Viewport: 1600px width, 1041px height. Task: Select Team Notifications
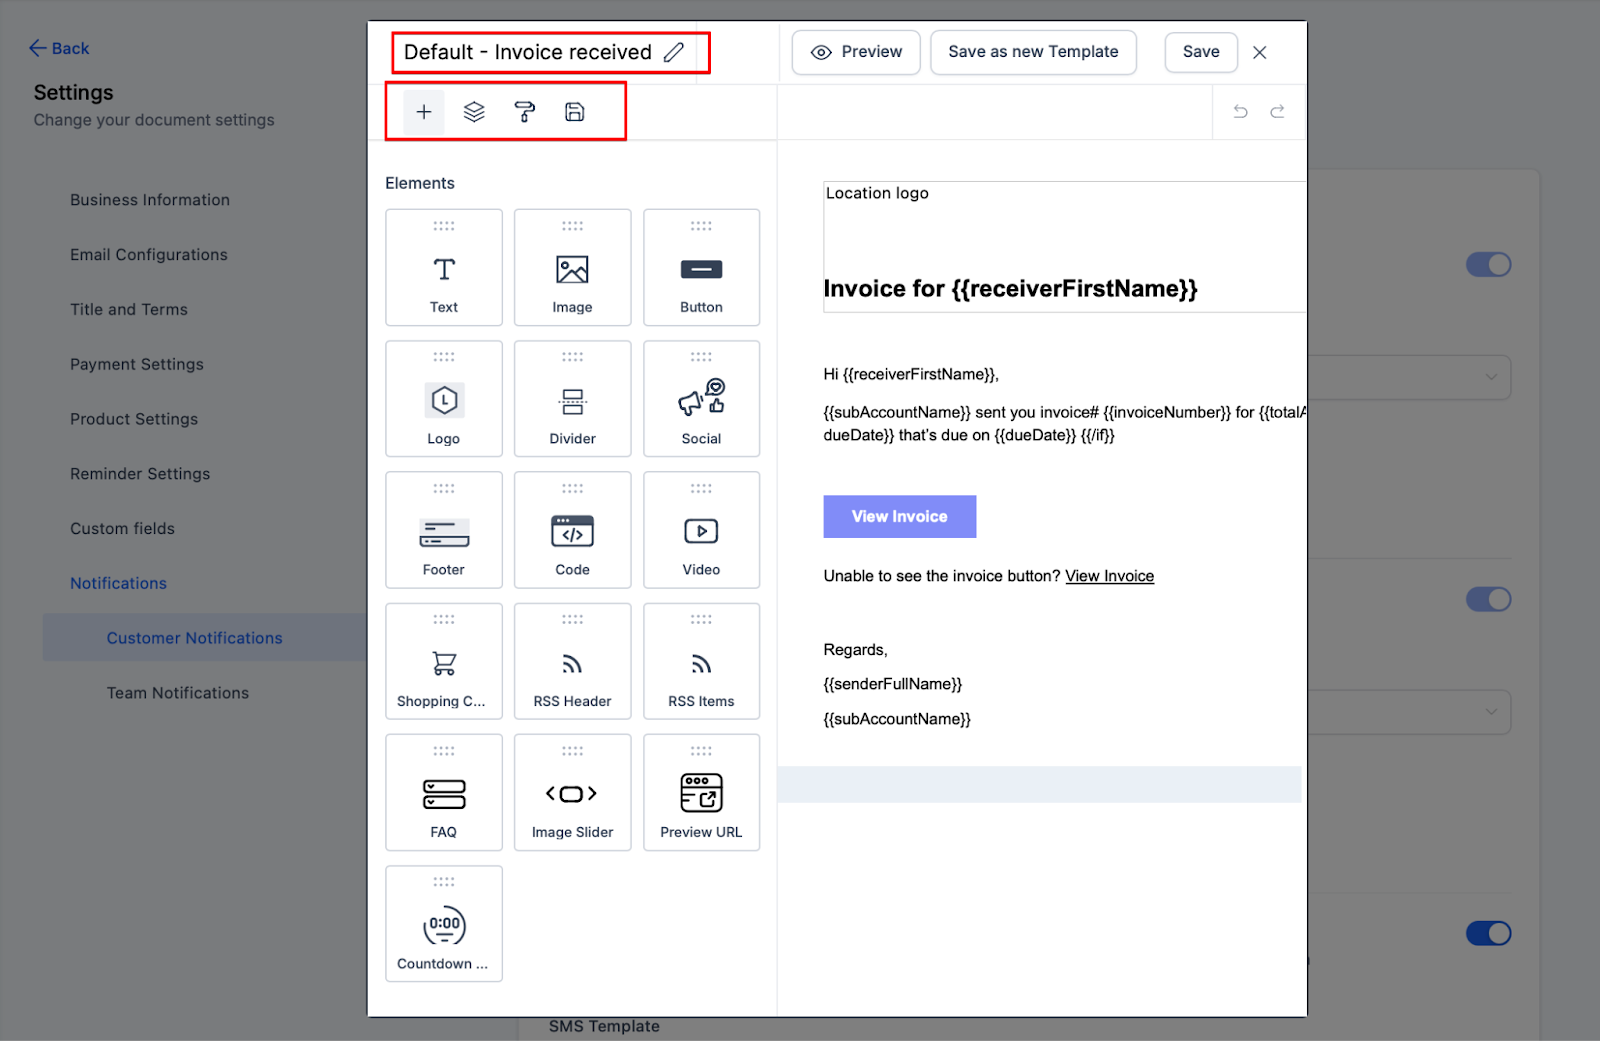tap(178, 693)
